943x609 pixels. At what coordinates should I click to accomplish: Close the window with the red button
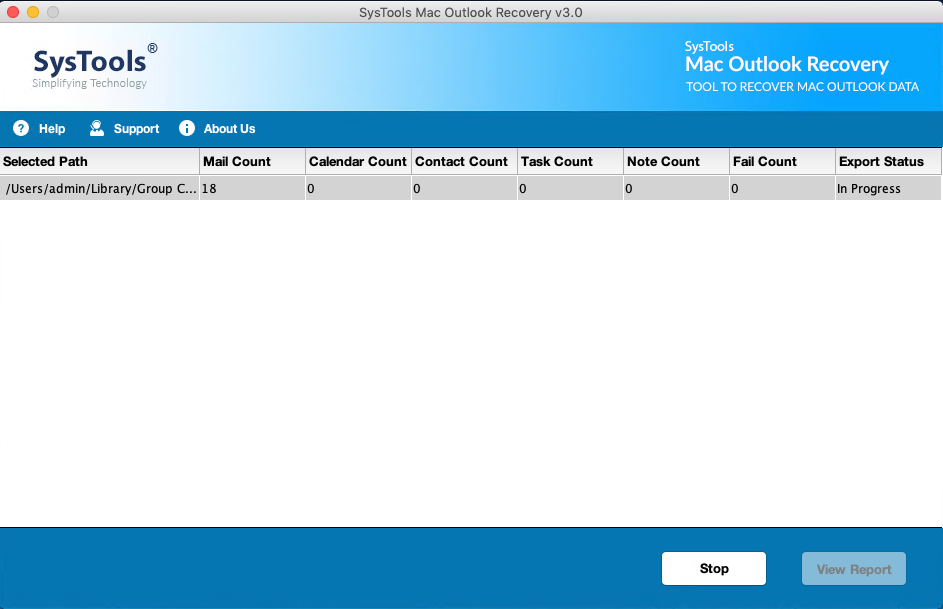(x=13, y=12)
